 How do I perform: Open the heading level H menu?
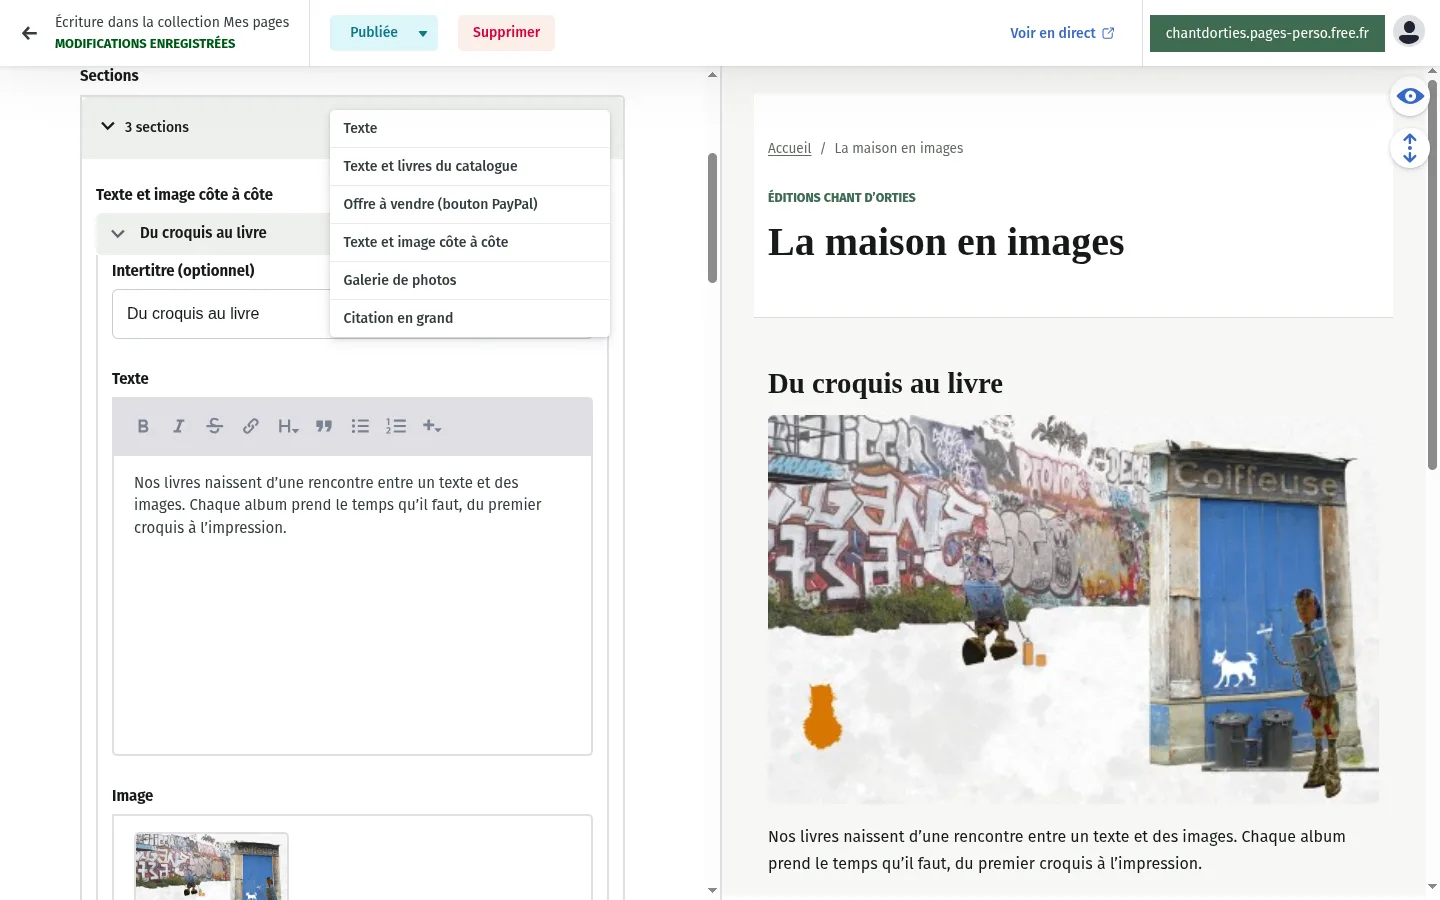[x=288, y=426]
